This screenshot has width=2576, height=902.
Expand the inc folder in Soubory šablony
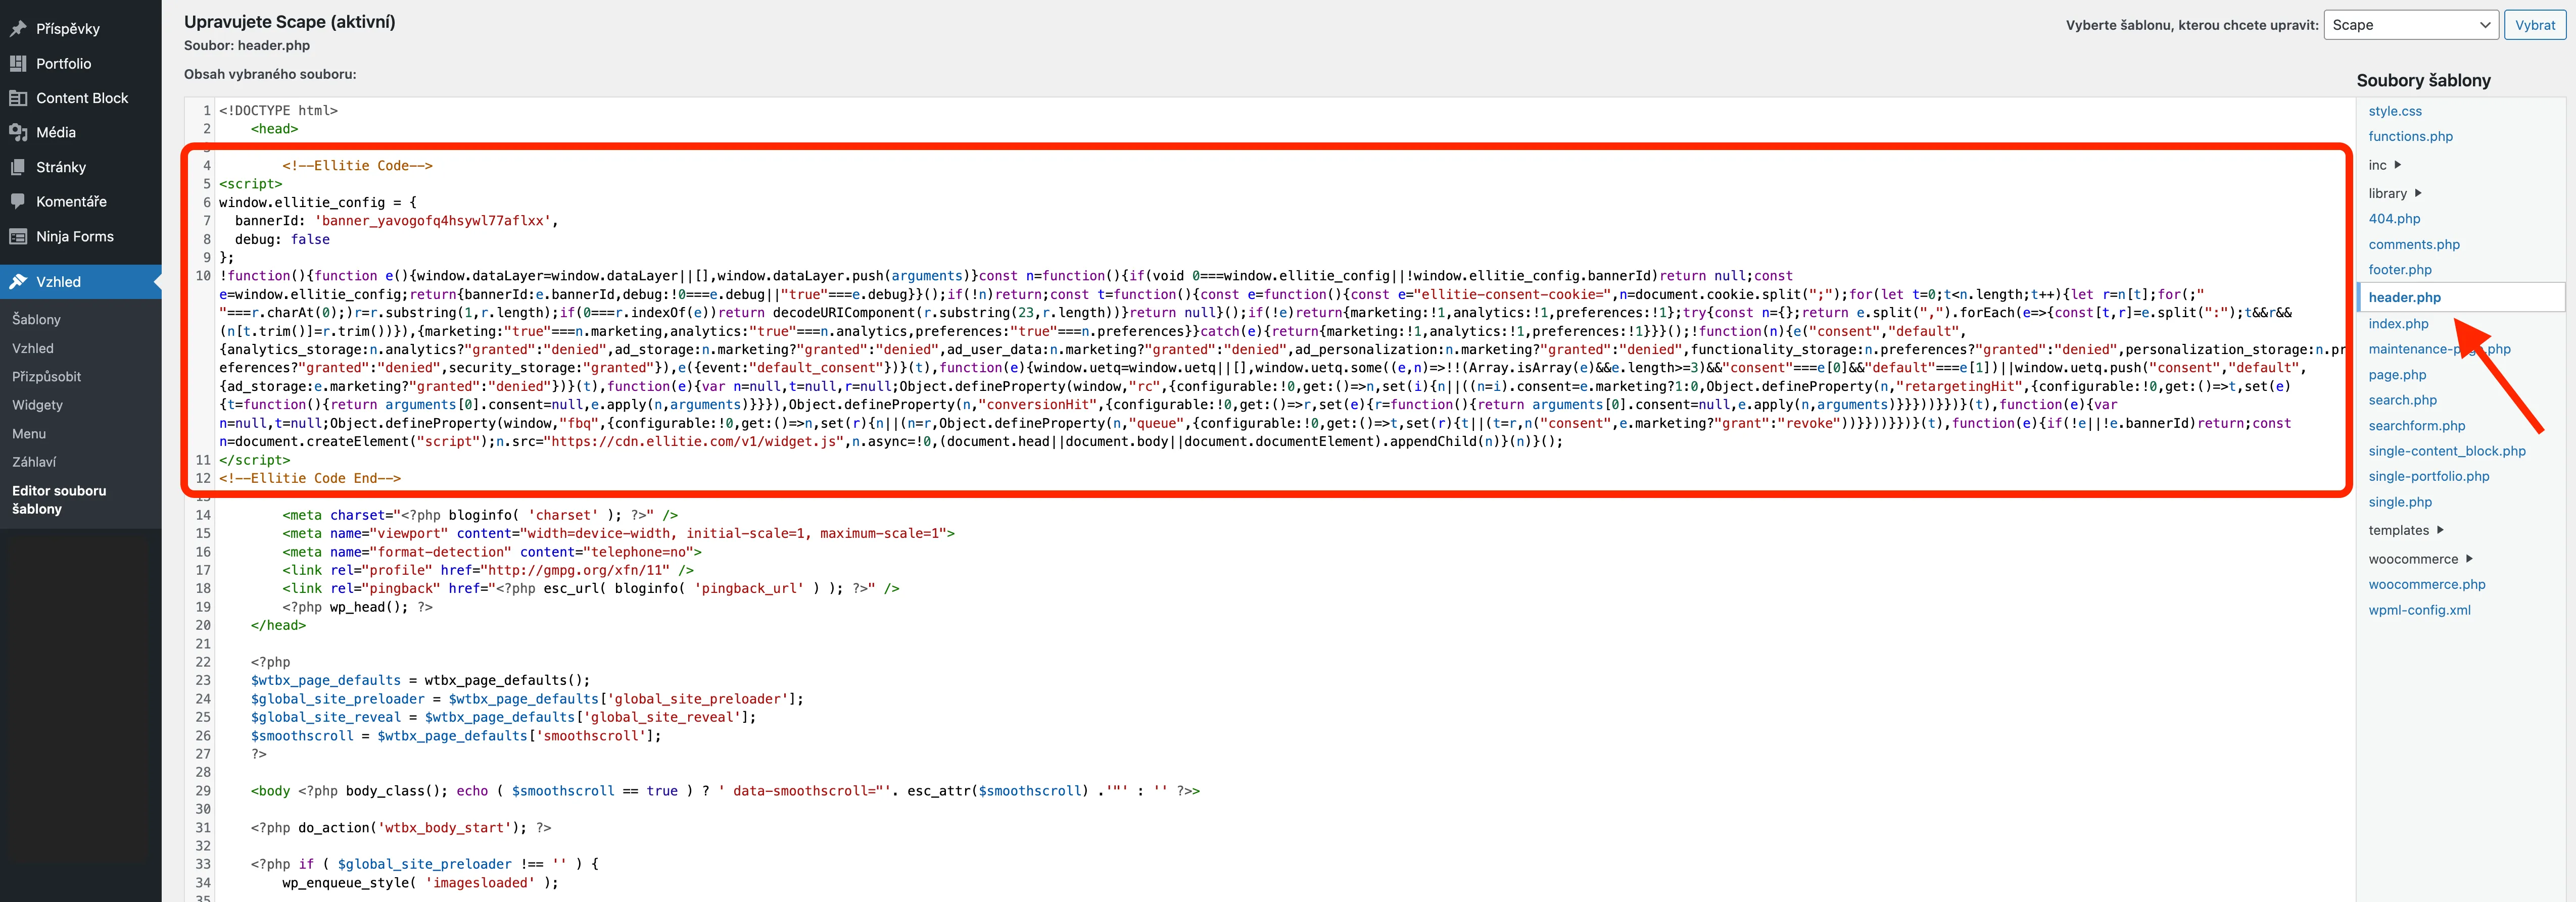pyautogui.click(x=2385, y=165)
